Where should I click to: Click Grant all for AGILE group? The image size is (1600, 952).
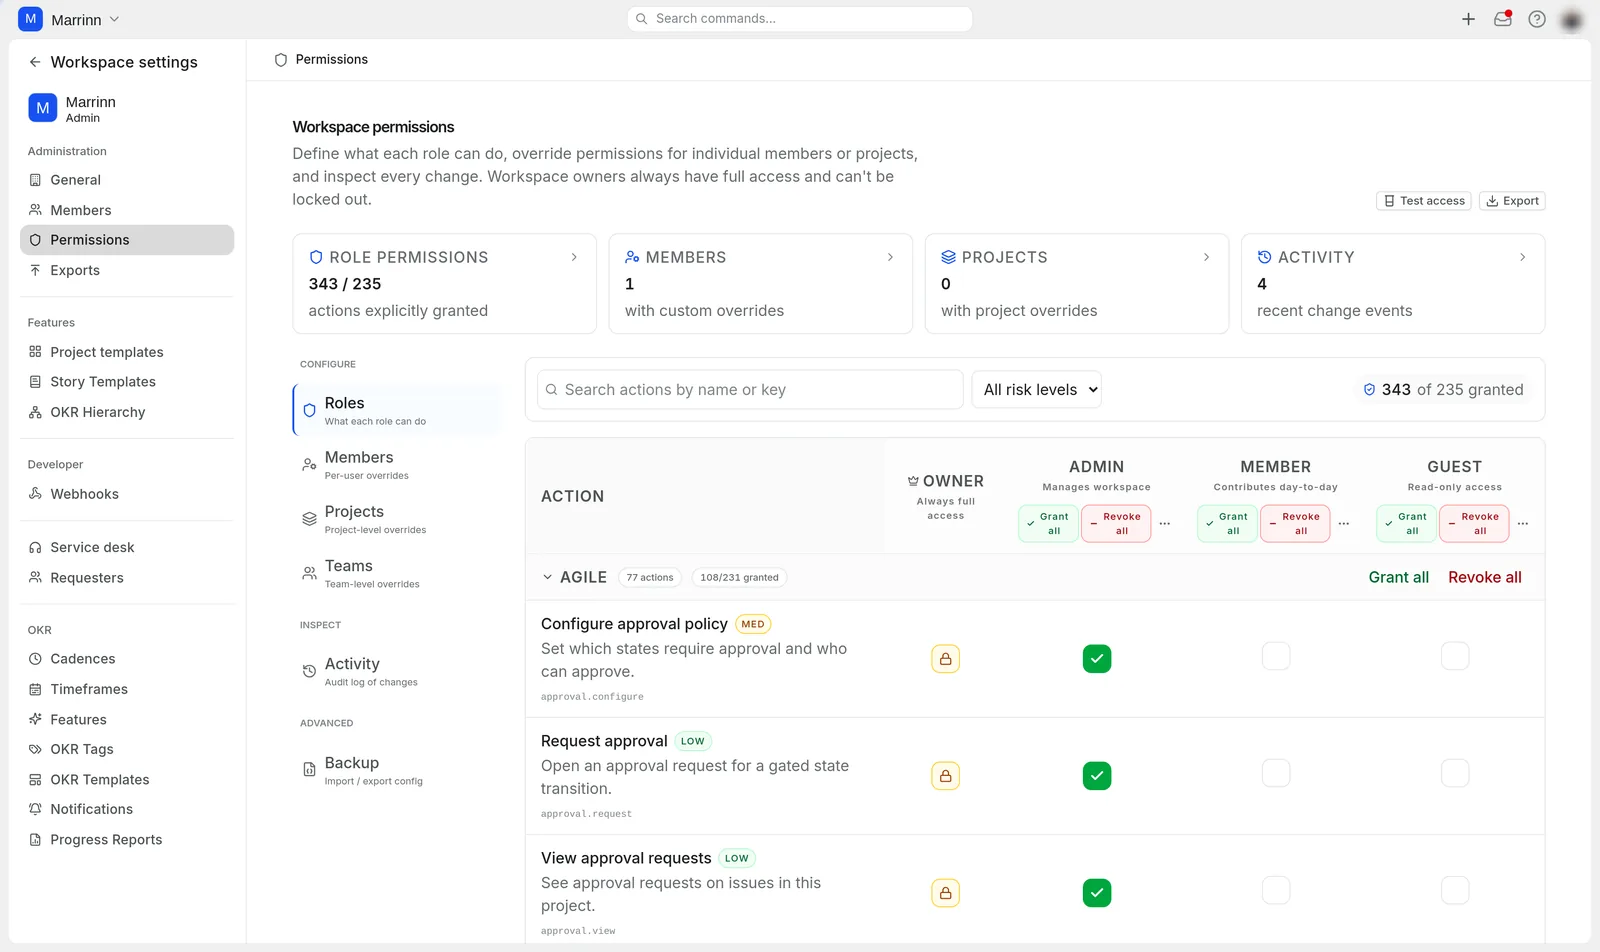pos(1398,578)
